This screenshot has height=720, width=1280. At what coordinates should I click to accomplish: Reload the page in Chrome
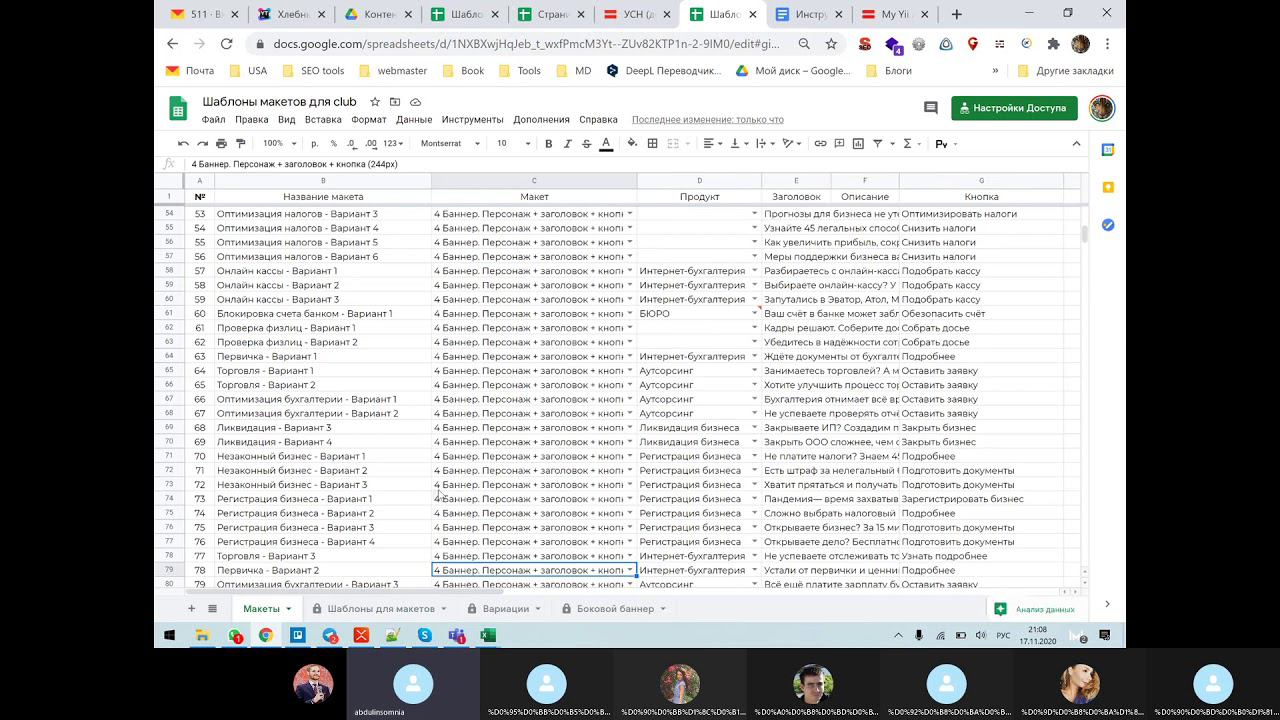coord(226,44)
